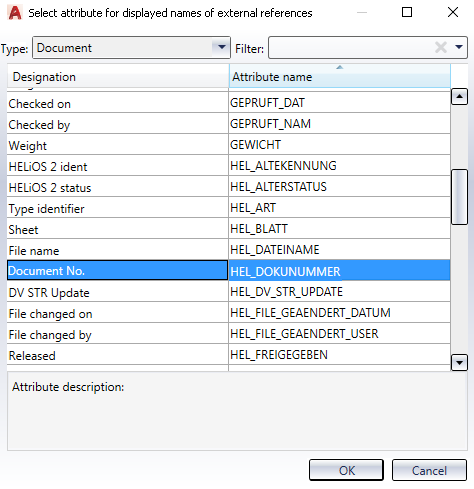Screen dimensions: 474x489
Task: Clear the filter with the X icon
Action: [x=441, y=47]
